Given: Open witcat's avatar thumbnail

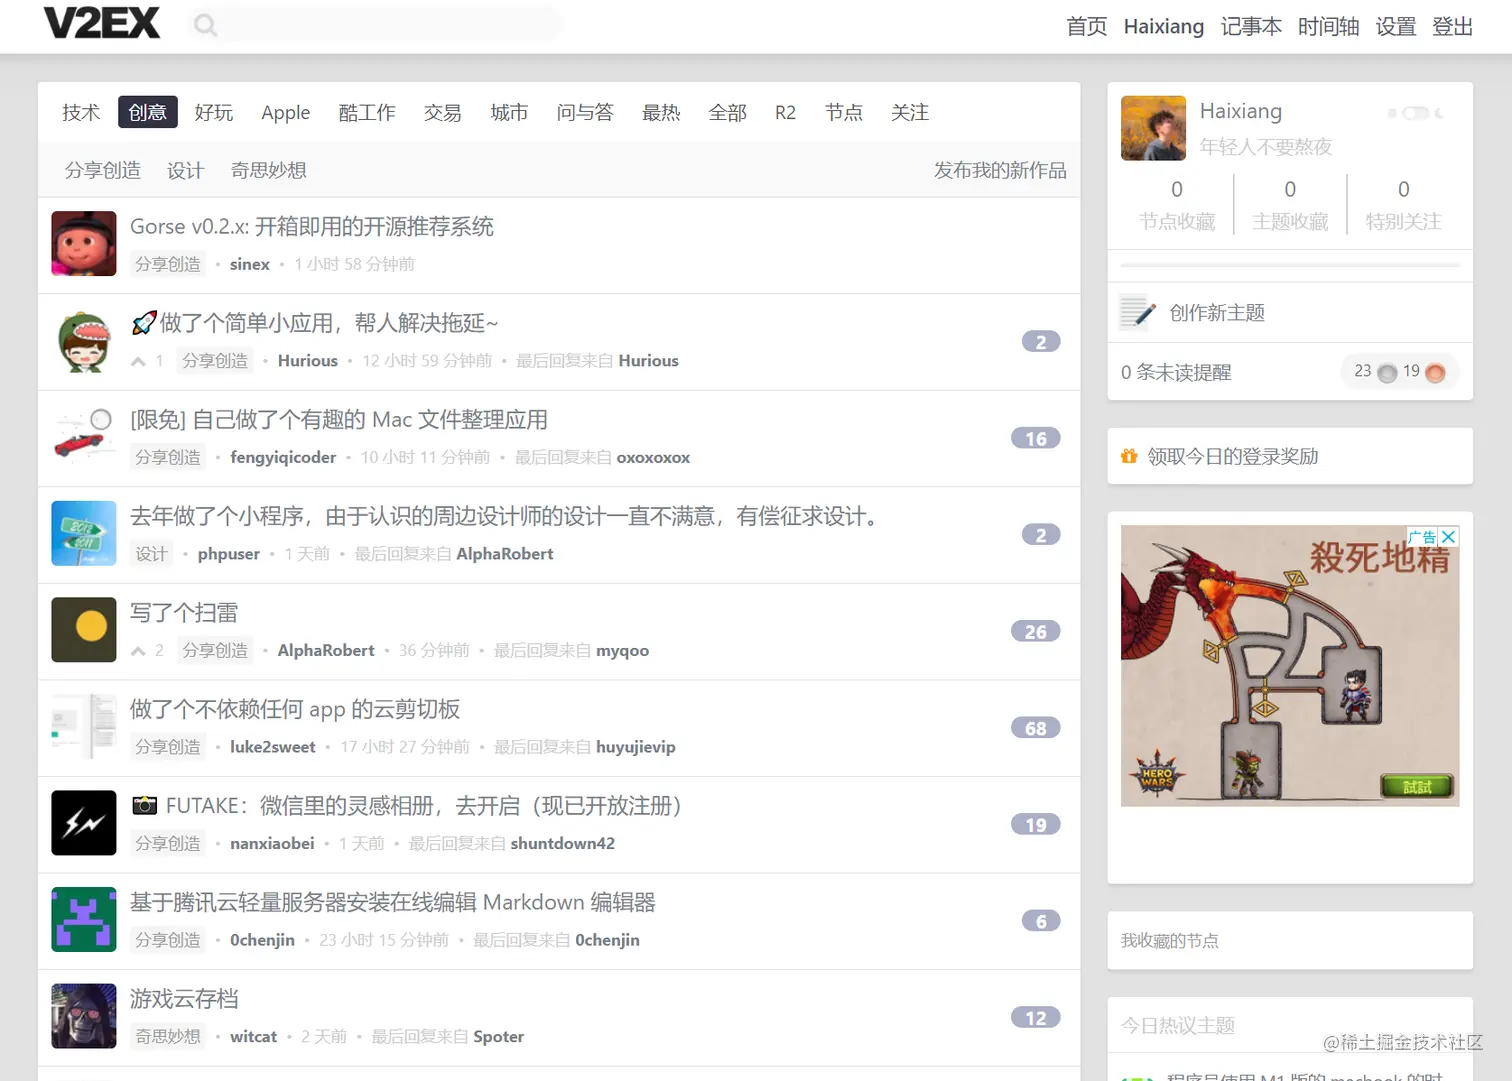Looking at the screenshot, I should pyautogui.click(x=84, y=1016).
